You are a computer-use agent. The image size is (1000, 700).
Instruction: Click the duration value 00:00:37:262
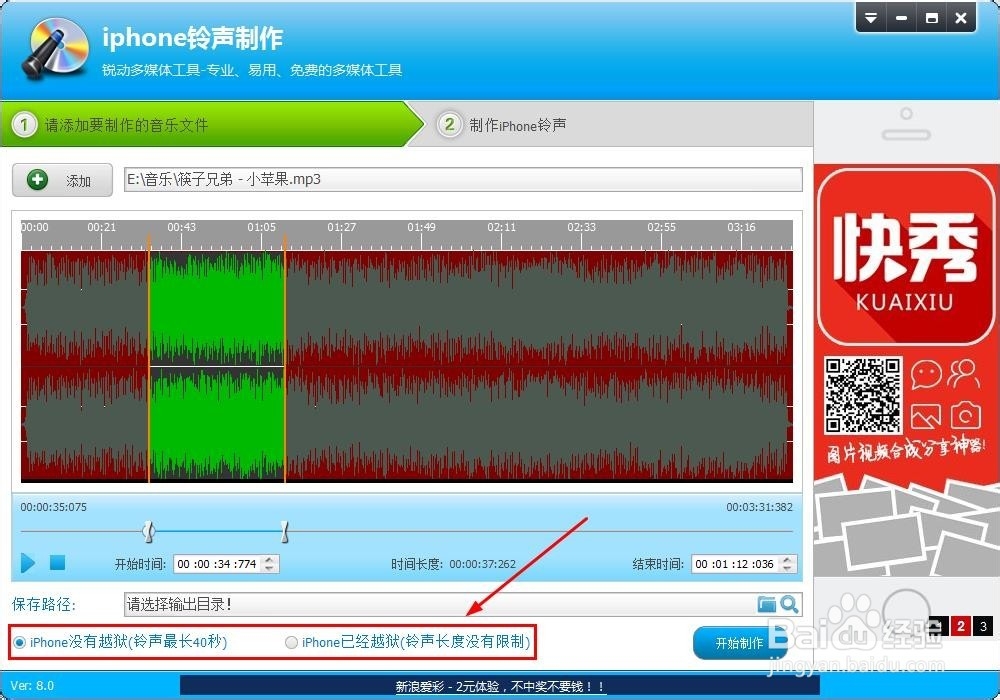coord(482,564)
